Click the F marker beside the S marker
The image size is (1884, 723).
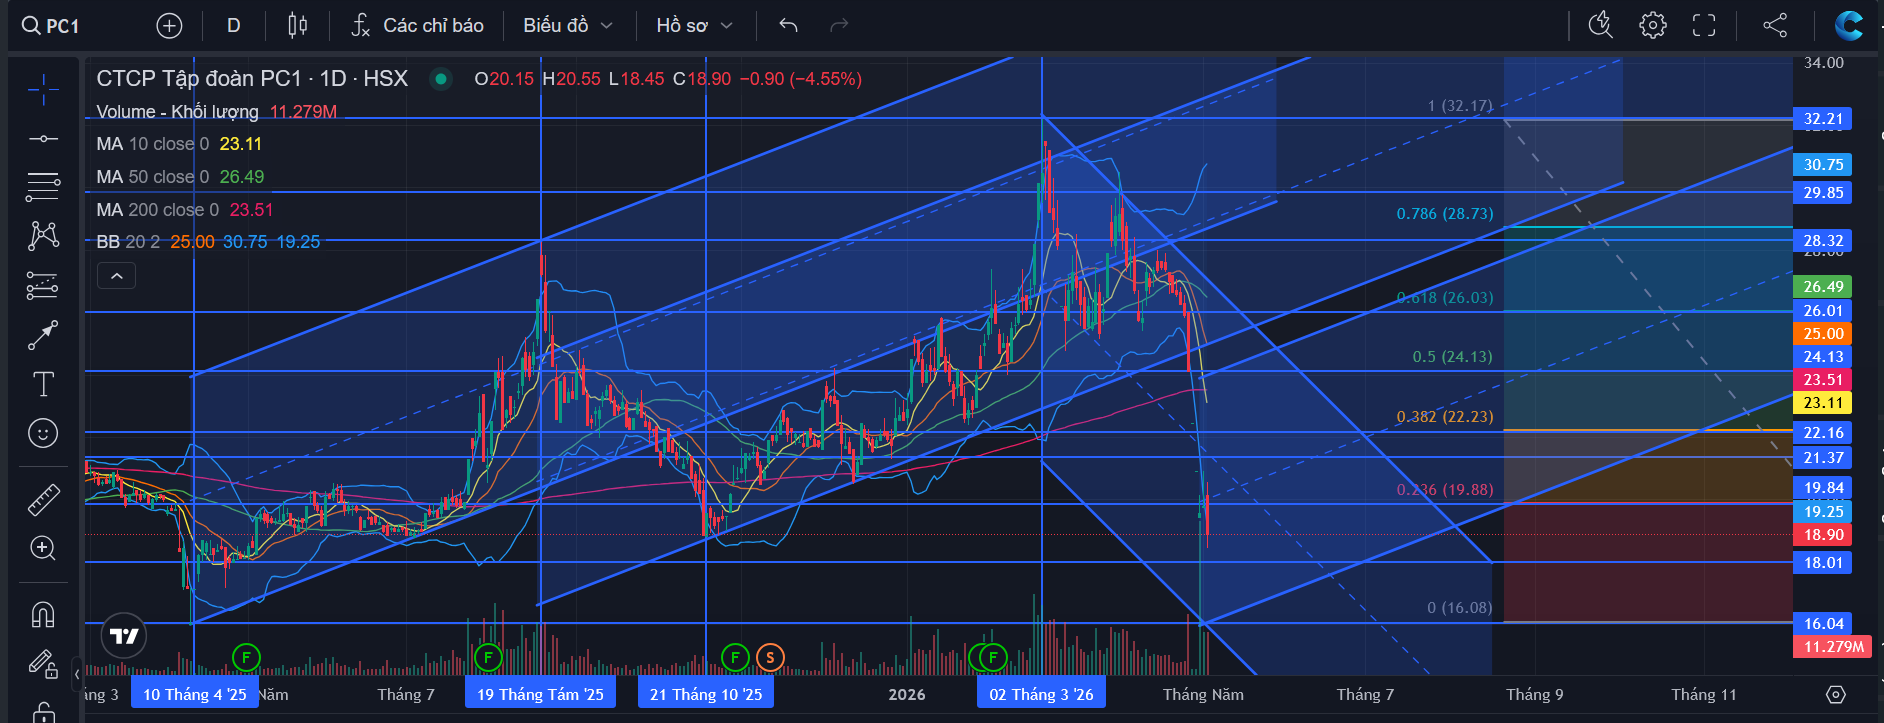735,657
